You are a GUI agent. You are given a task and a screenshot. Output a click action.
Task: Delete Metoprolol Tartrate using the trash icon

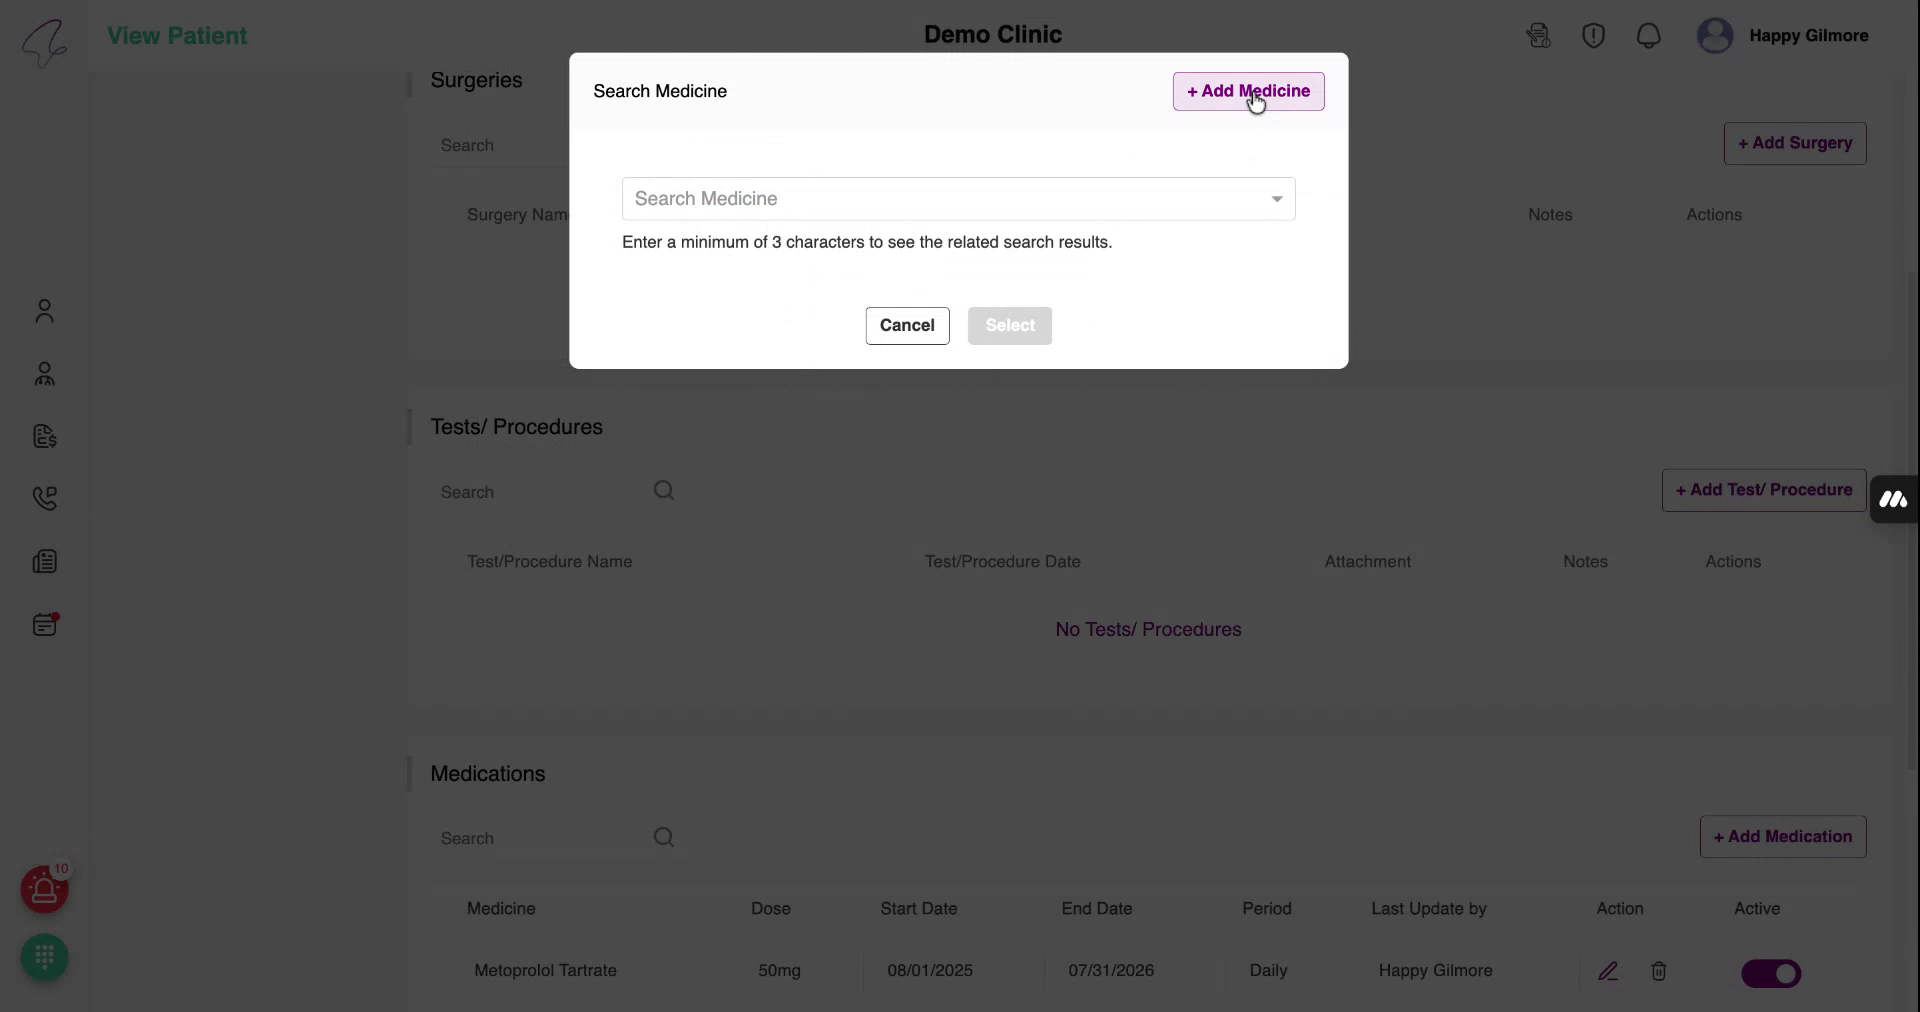click(x=1659, y=971)
